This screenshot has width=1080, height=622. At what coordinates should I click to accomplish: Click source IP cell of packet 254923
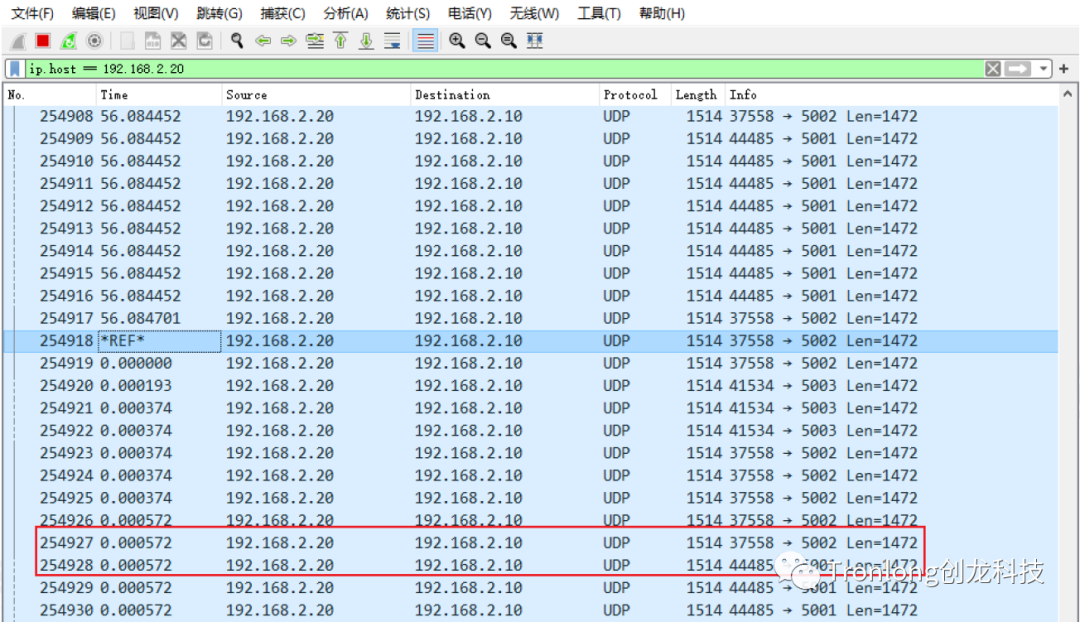tap(280, 453)
